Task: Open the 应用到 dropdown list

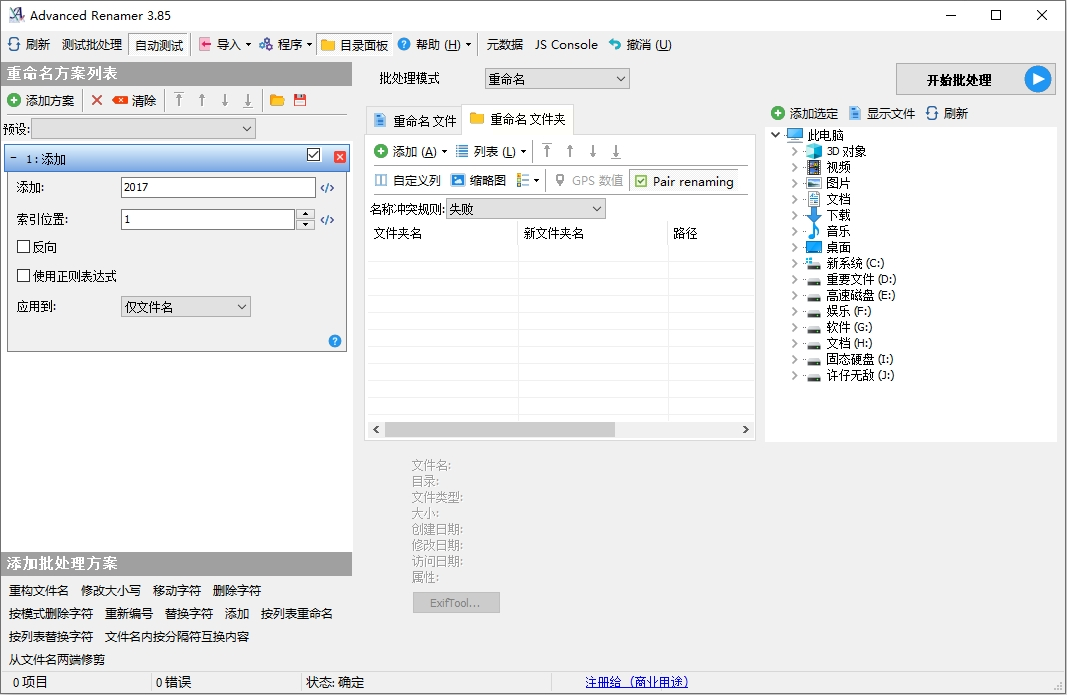Action: (x=185, y=307)
